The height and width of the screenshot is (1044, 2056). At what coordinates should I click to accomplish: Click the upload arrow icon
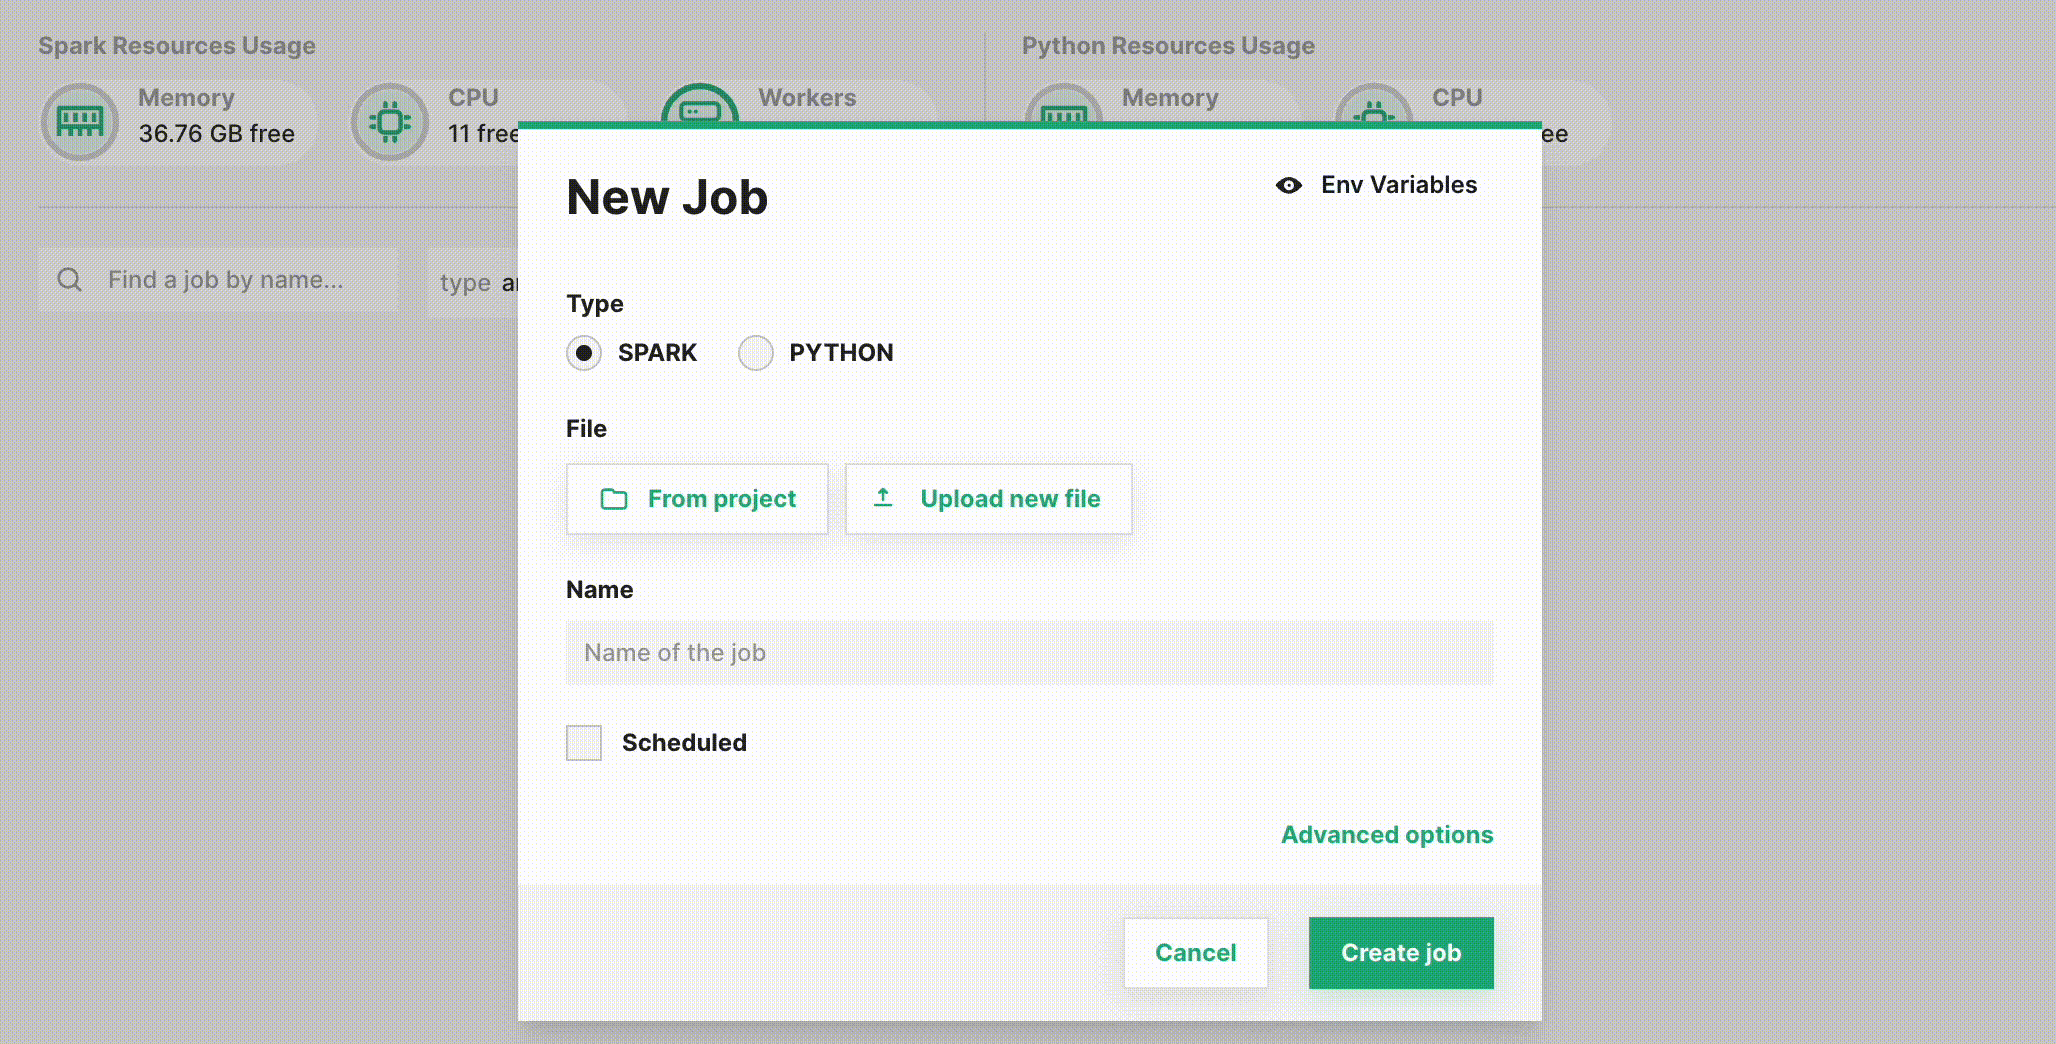884,498
